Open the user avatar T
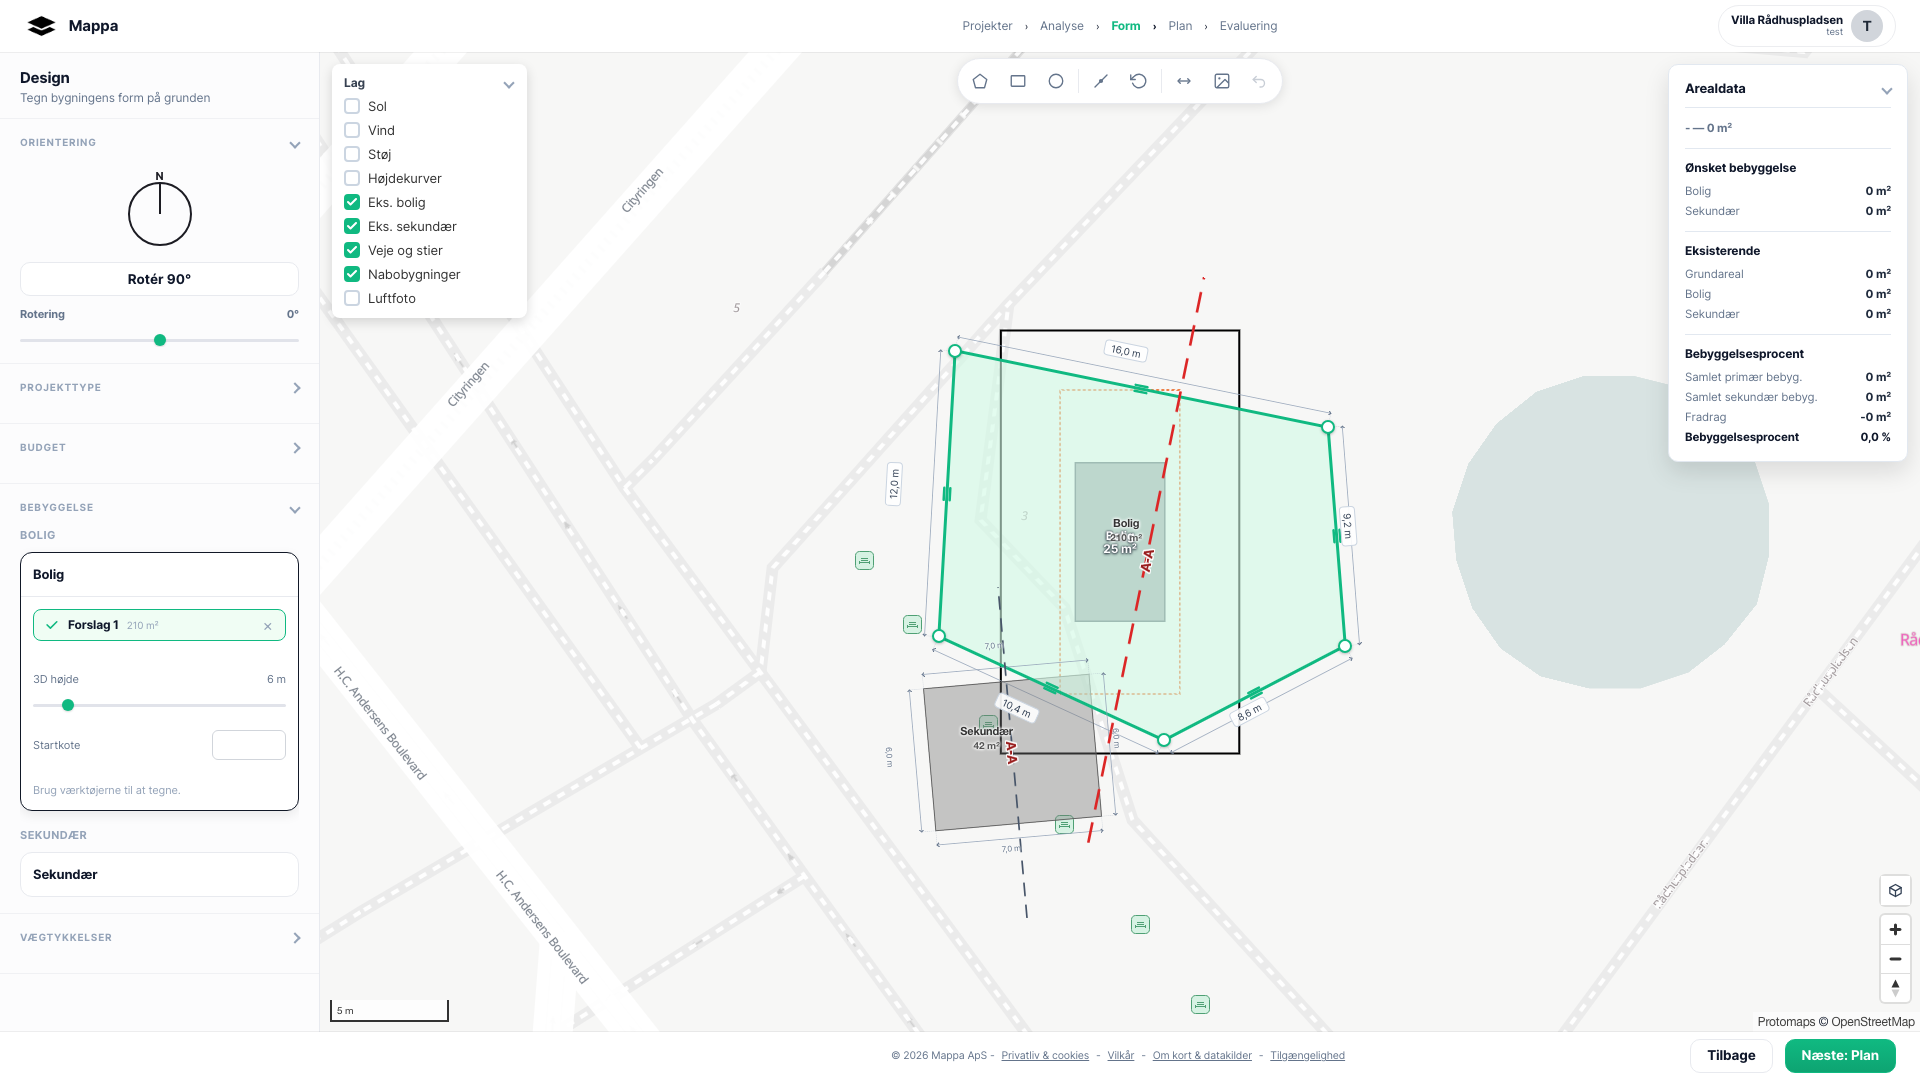This screenshot has height=1080, width=1920. click(x=1866, y=26)
